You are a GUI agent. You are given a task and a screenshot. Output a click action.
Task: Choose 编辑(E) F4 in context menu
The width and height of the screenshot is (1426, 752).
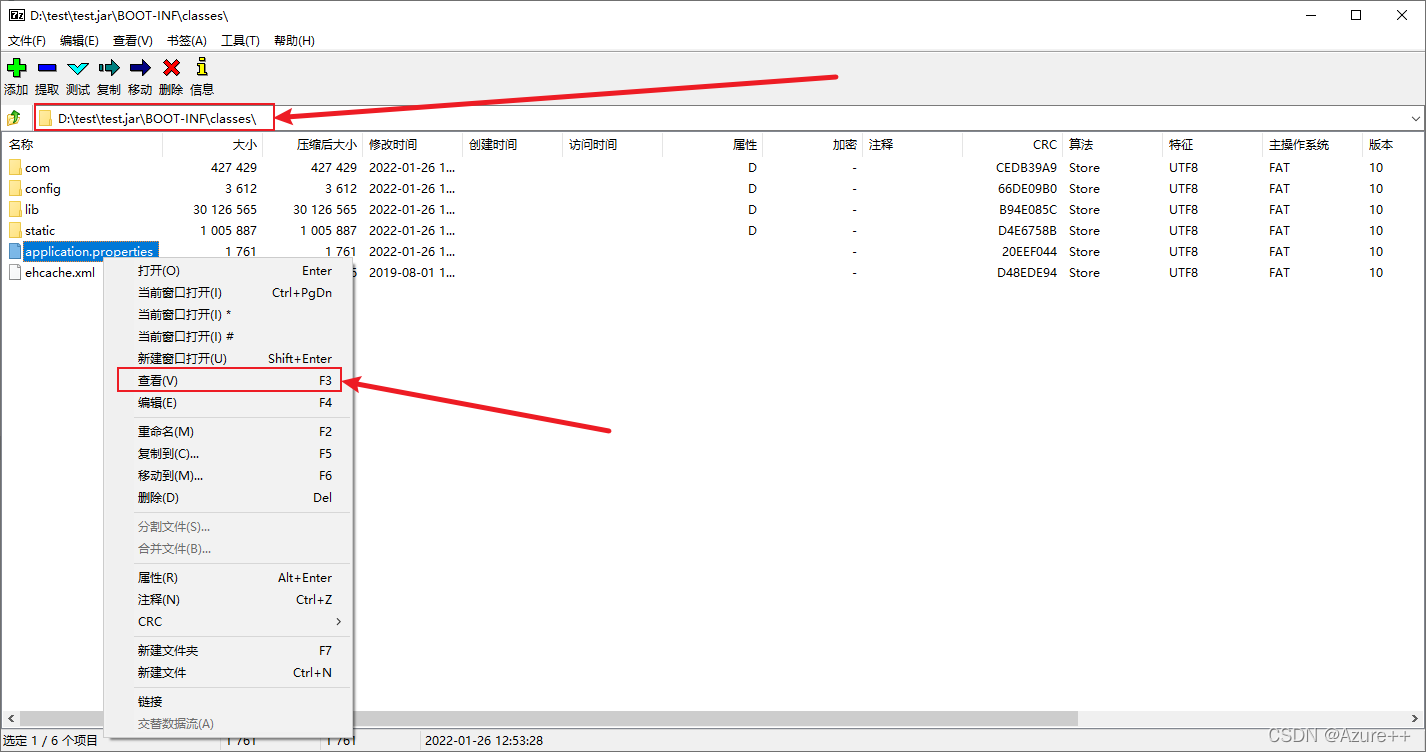point(228,403)
